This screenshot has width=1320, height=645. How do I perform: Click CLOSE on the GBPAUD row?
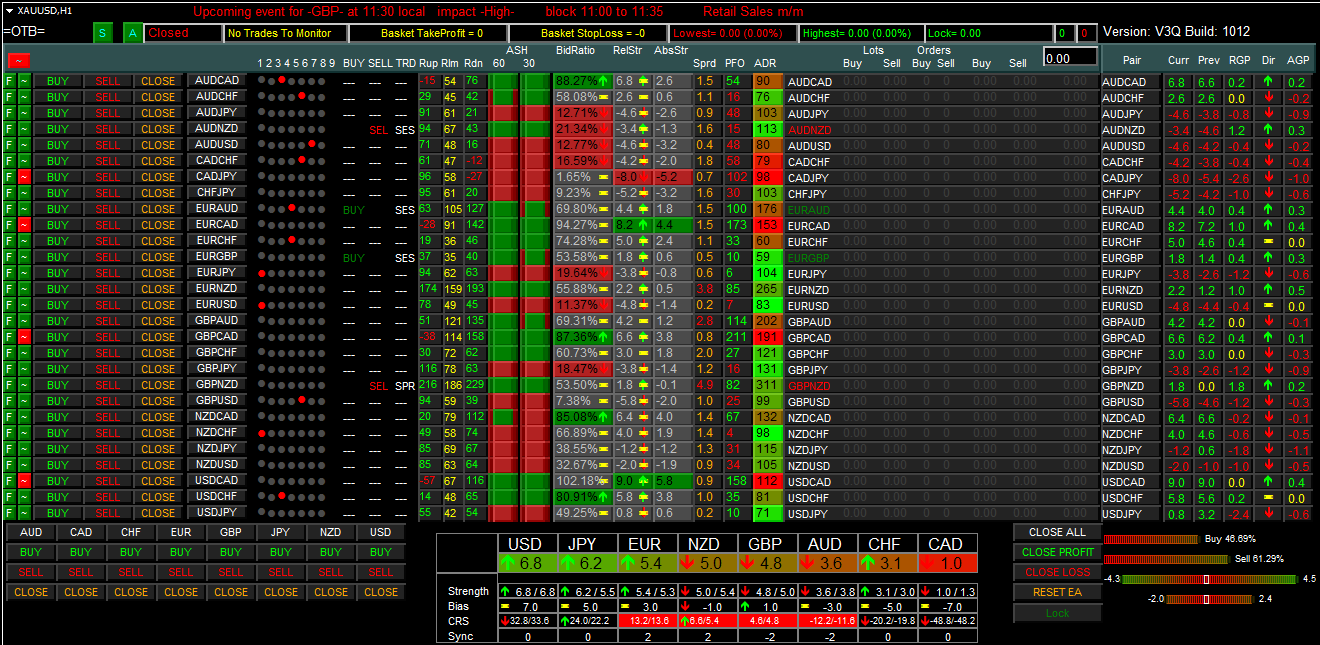point(158,321)
